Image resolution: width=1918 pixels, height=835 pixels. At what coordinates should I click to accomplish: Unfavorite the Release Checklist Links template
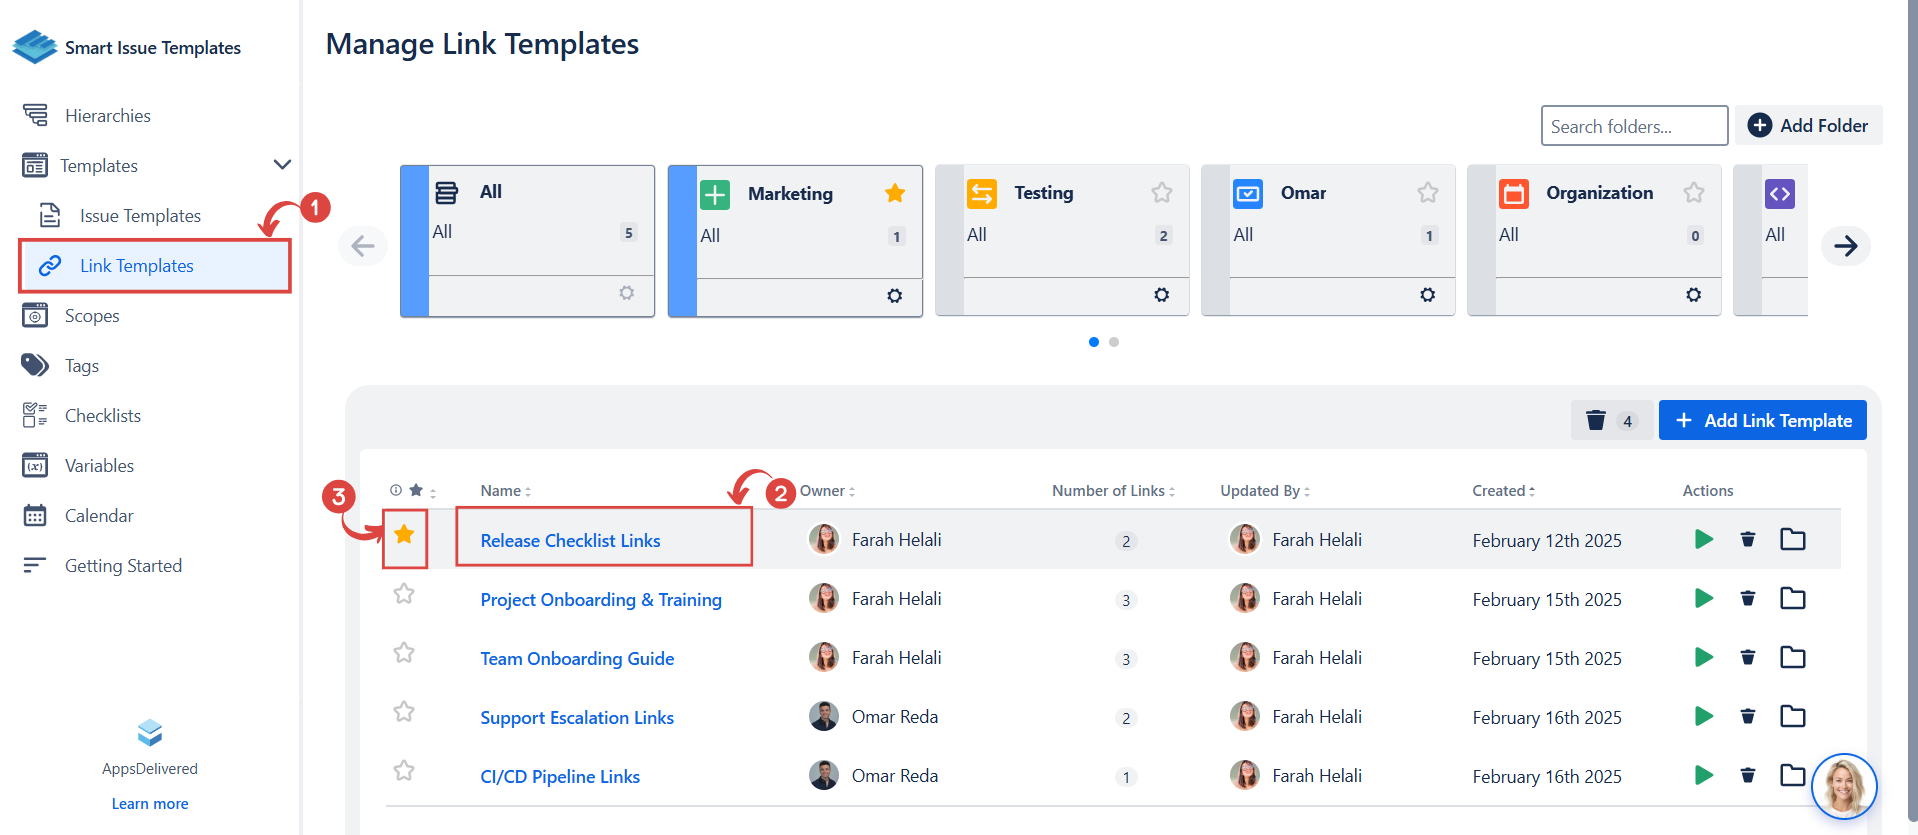point(404,536)
